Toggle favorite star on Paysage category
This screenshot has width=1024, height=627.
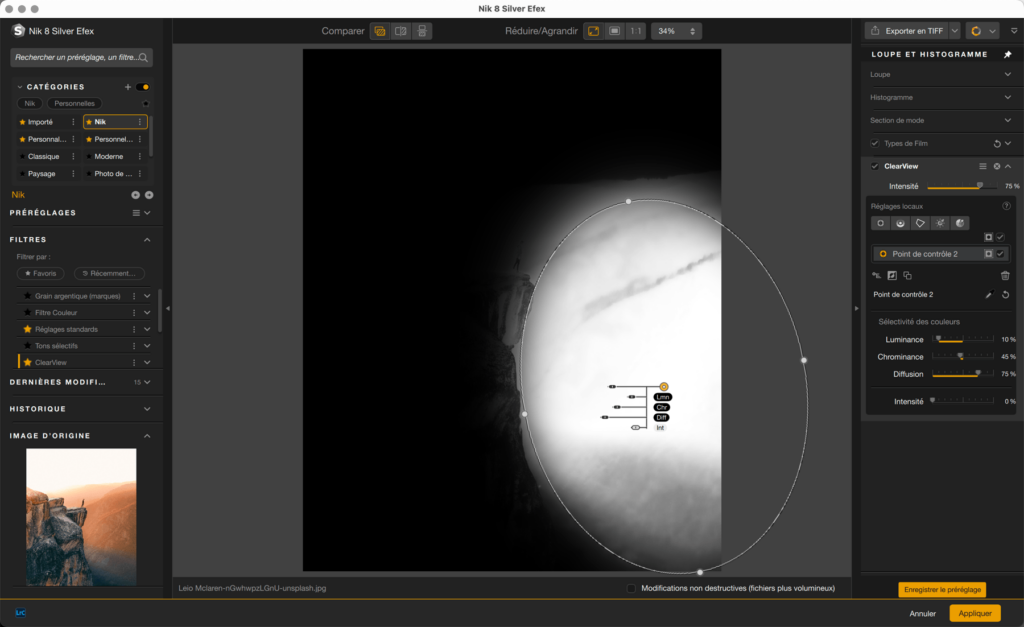(x=22, y=174)
